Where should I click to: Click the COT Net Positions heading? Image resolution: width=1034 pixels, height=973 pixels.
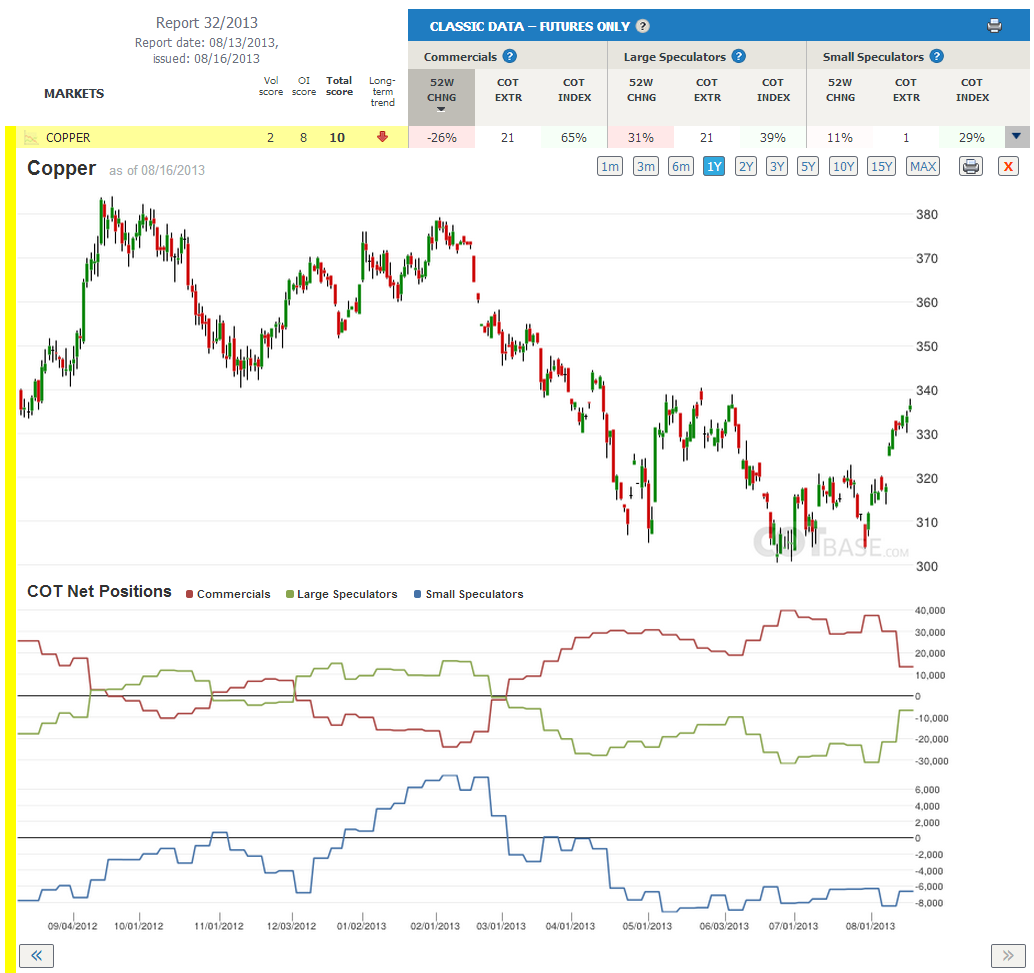[x=99, y=591]
